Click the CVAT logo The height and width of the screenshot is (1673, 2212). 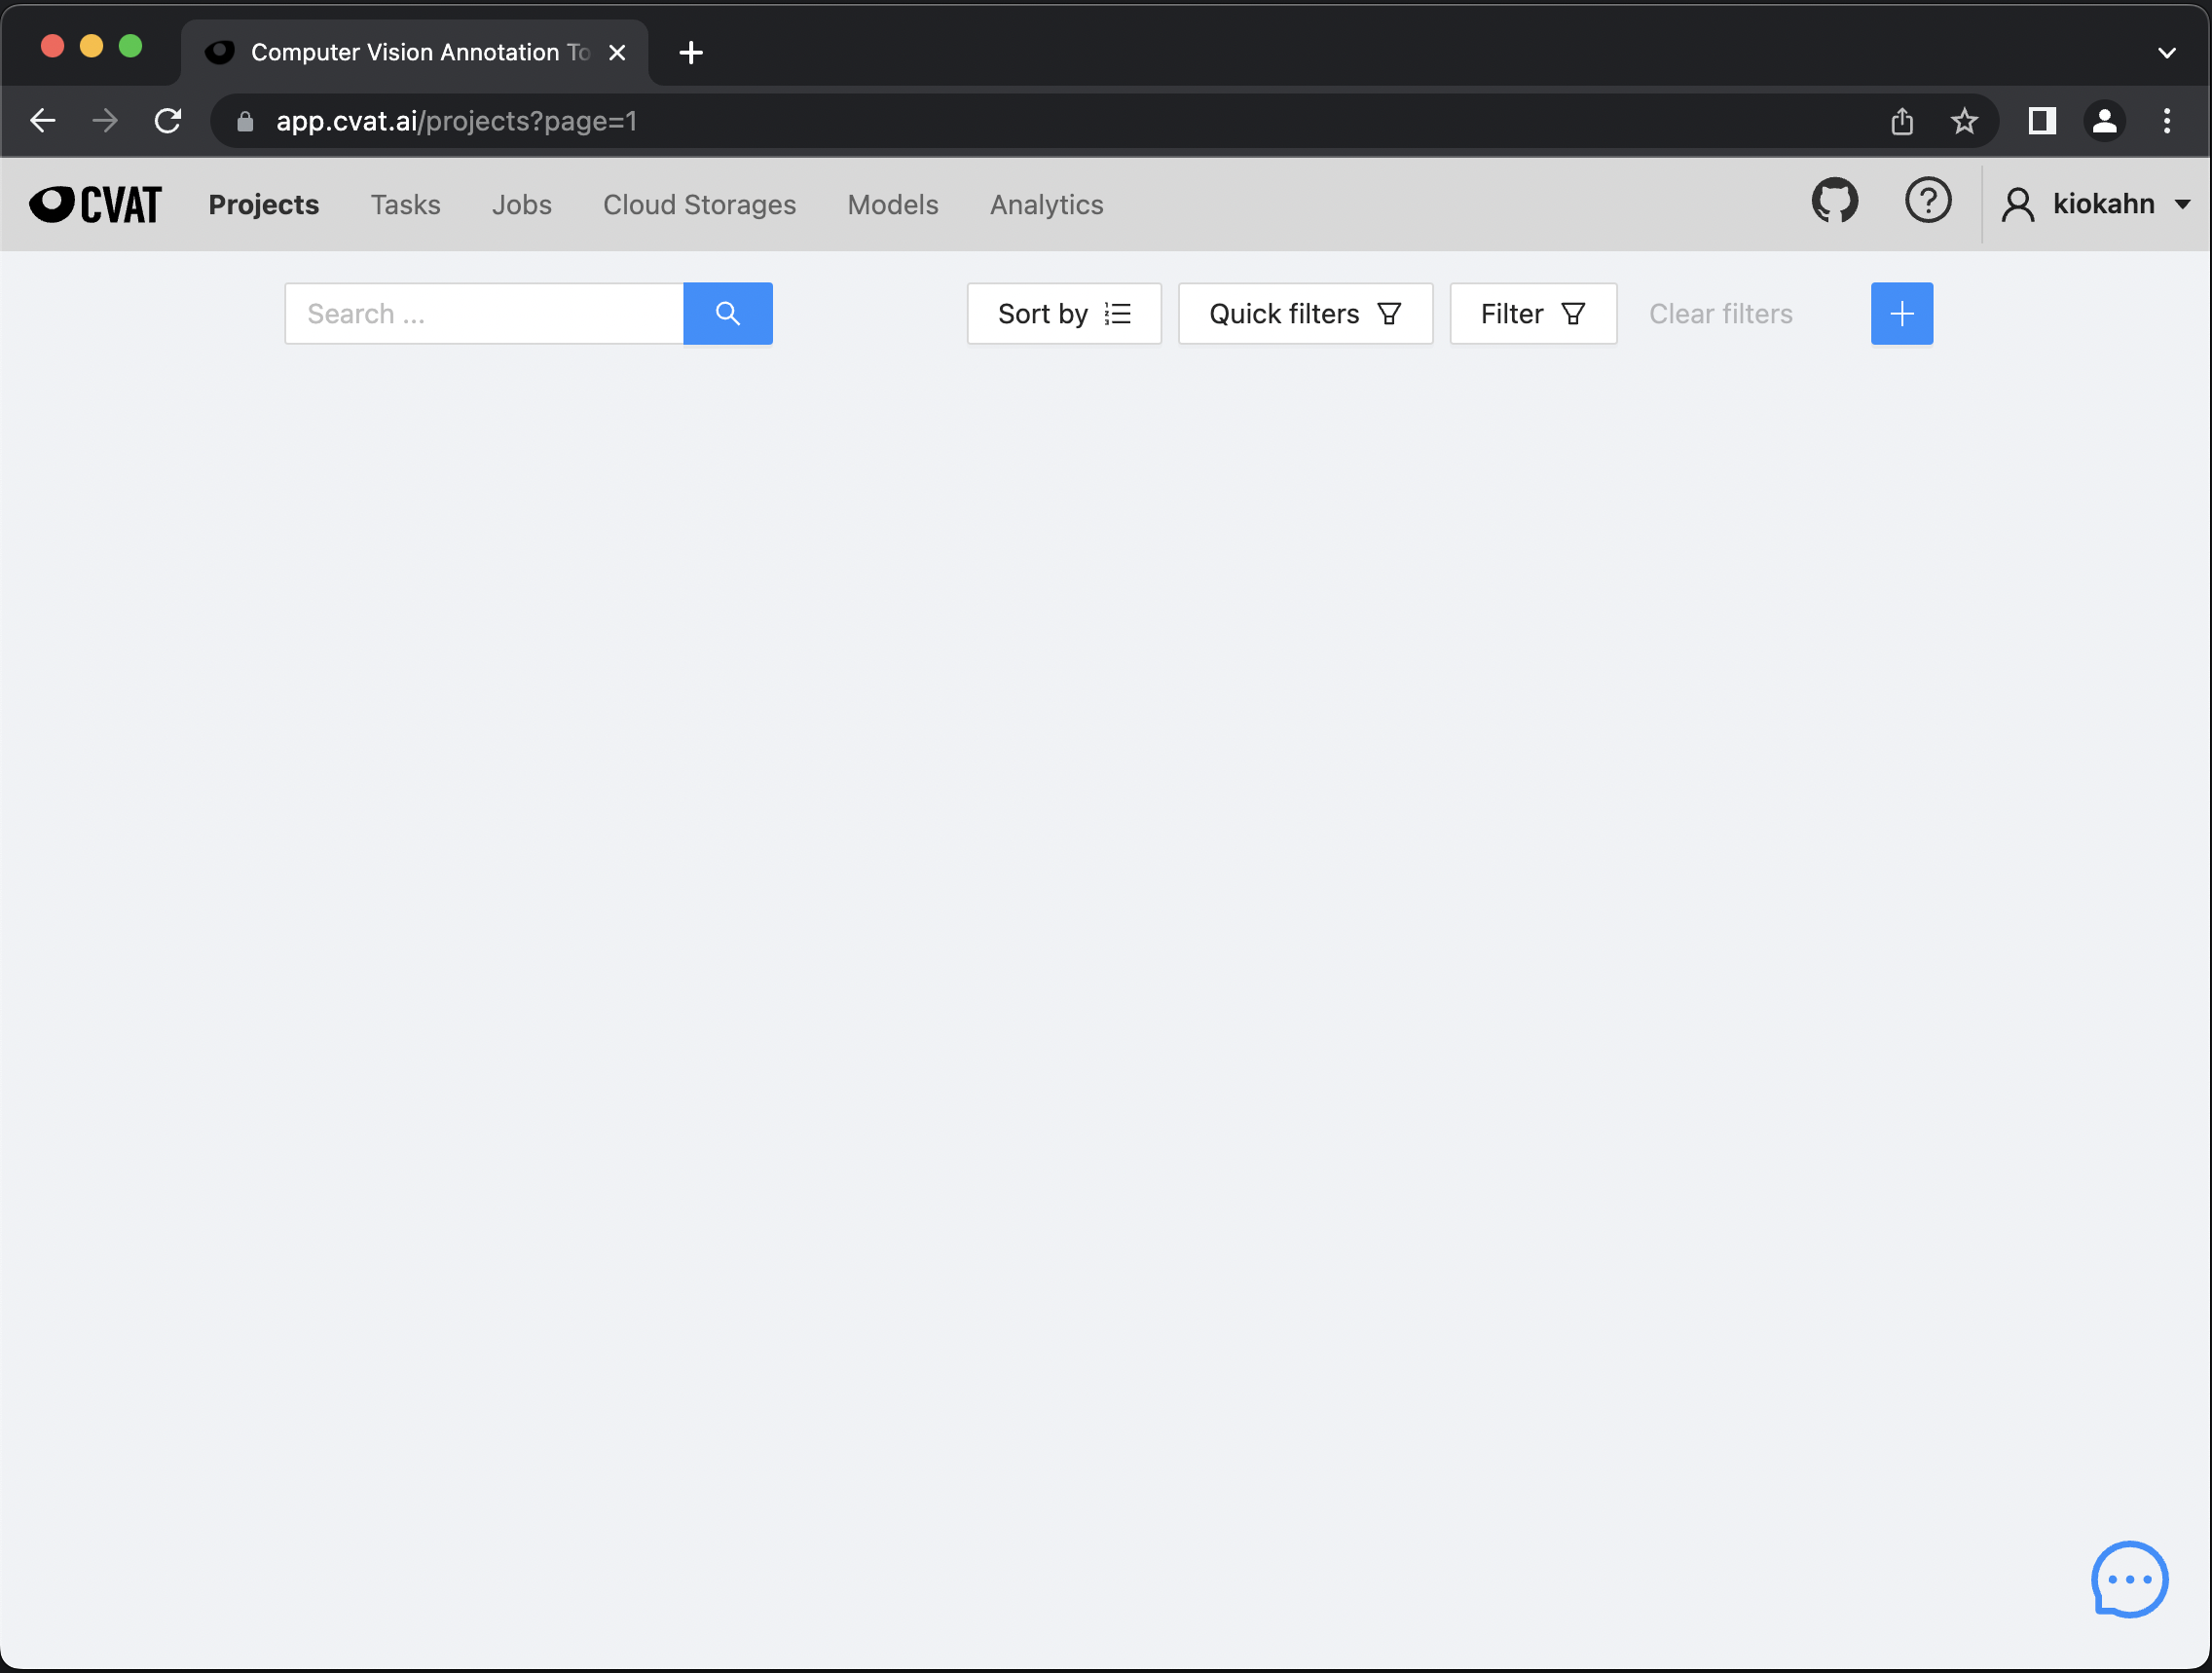click(x=95, y=204)
